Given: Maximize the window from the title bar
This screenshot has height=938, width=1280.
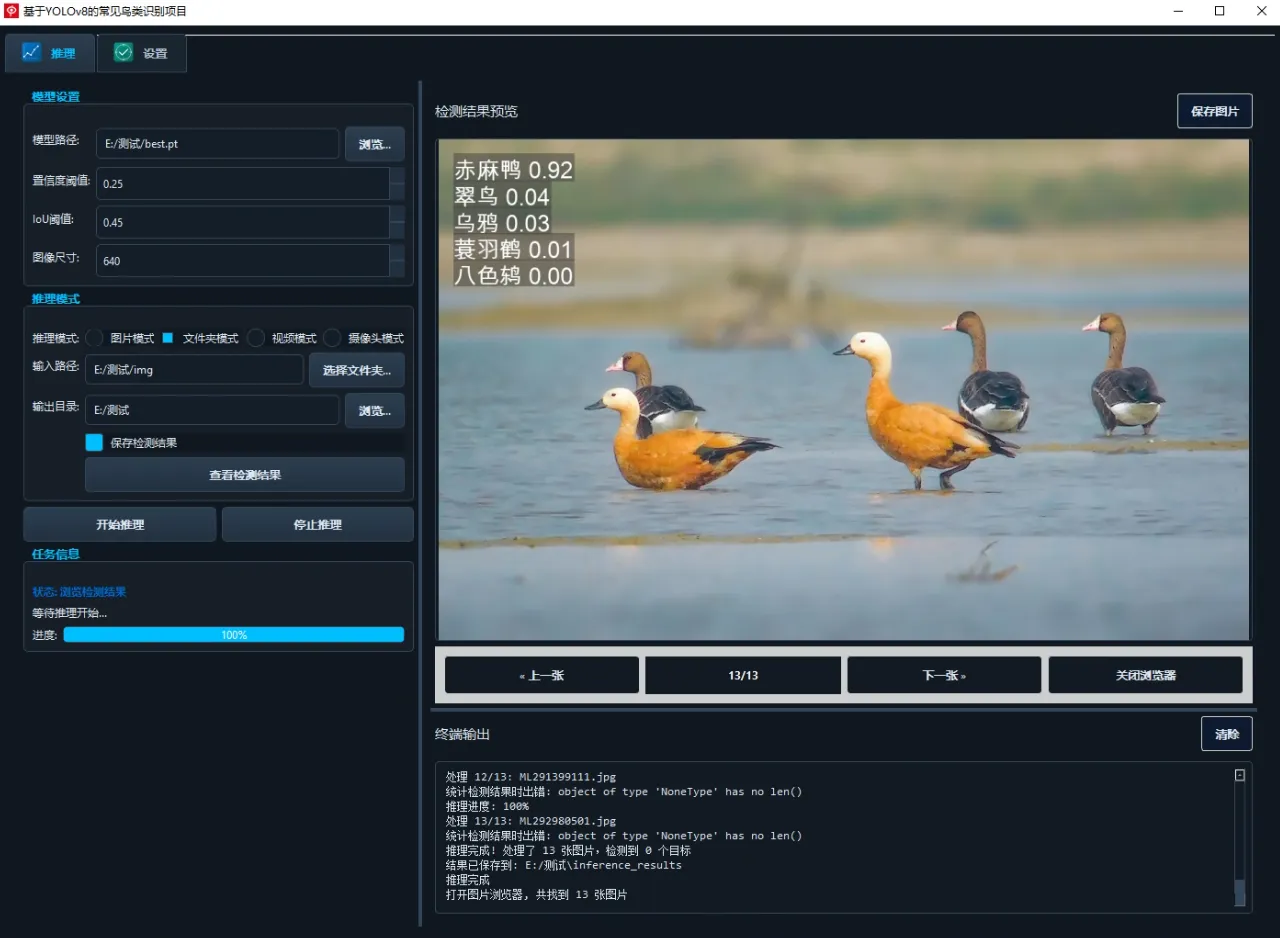Looking at the screenshot, I should pos(1219,11).
